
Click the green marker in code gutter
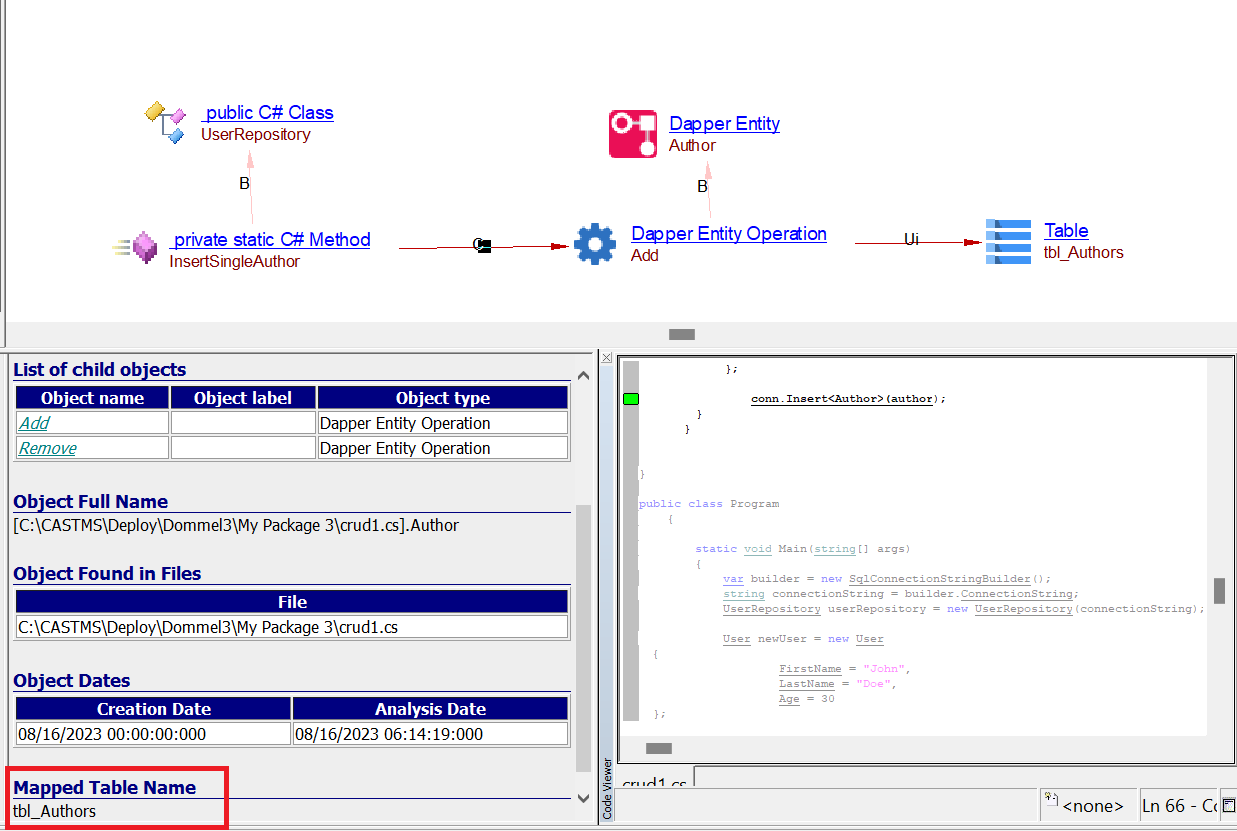tap(630, 399)
